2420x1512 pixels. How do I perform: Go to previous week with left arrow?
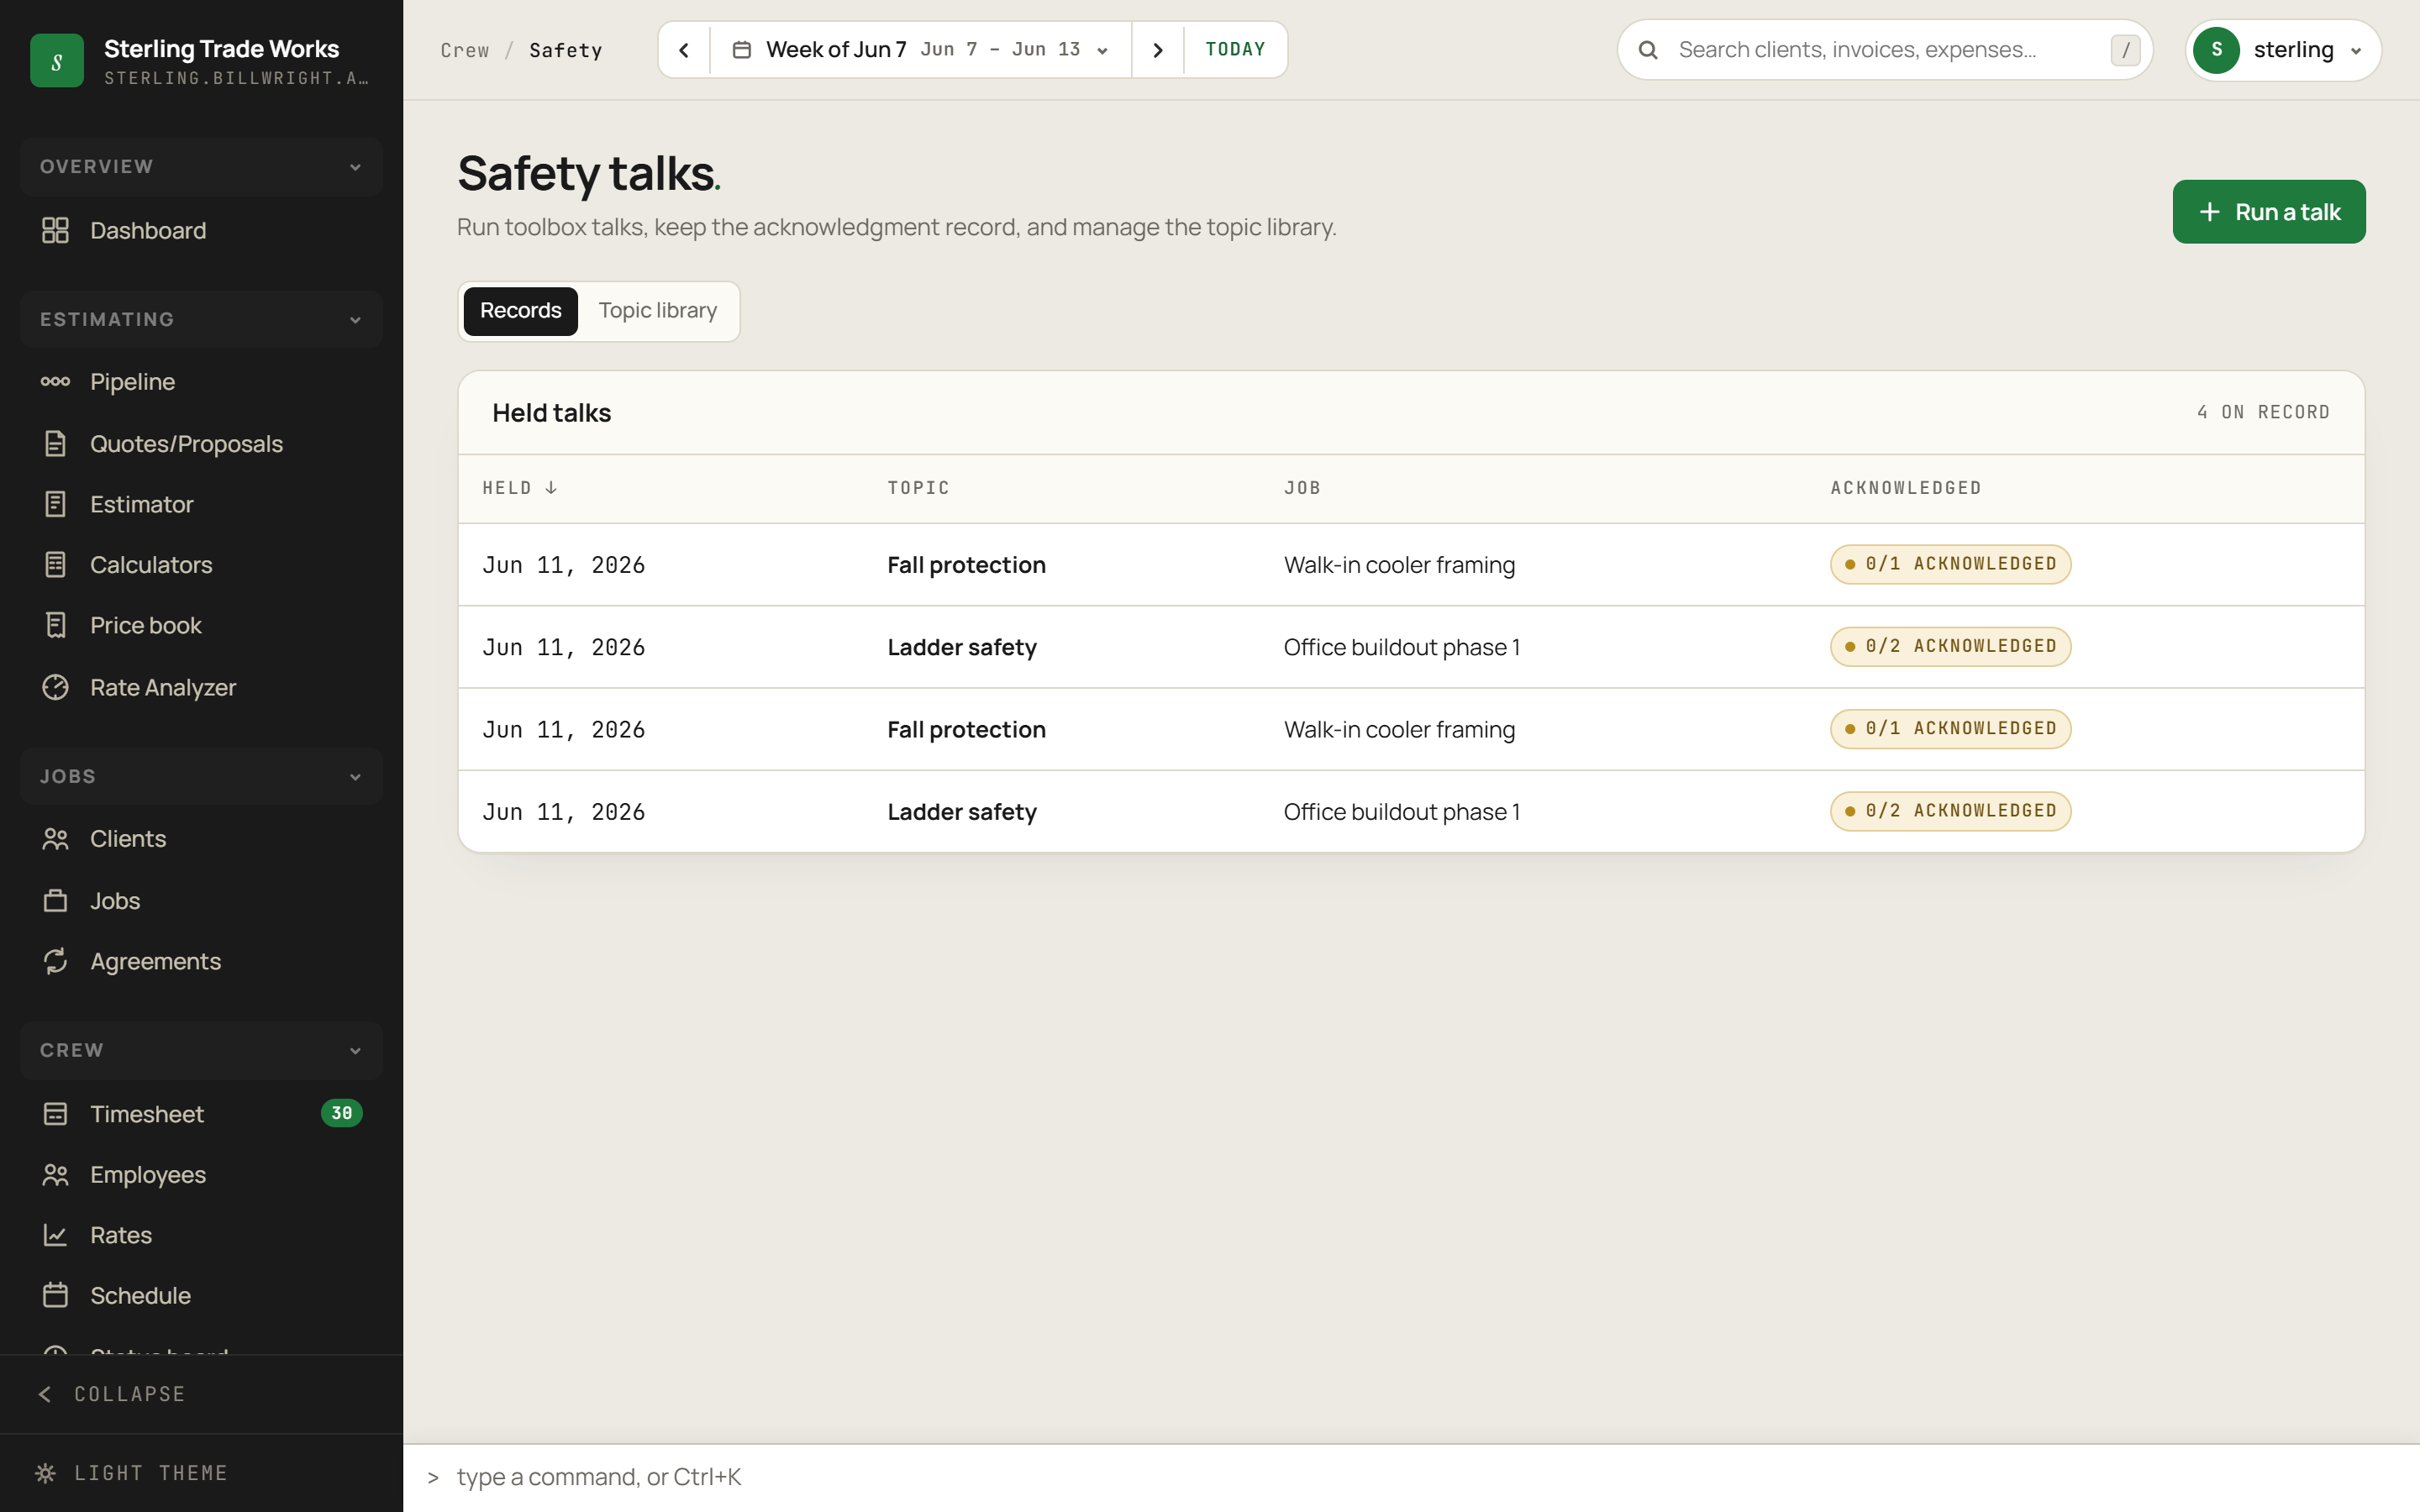click(684, 50)
